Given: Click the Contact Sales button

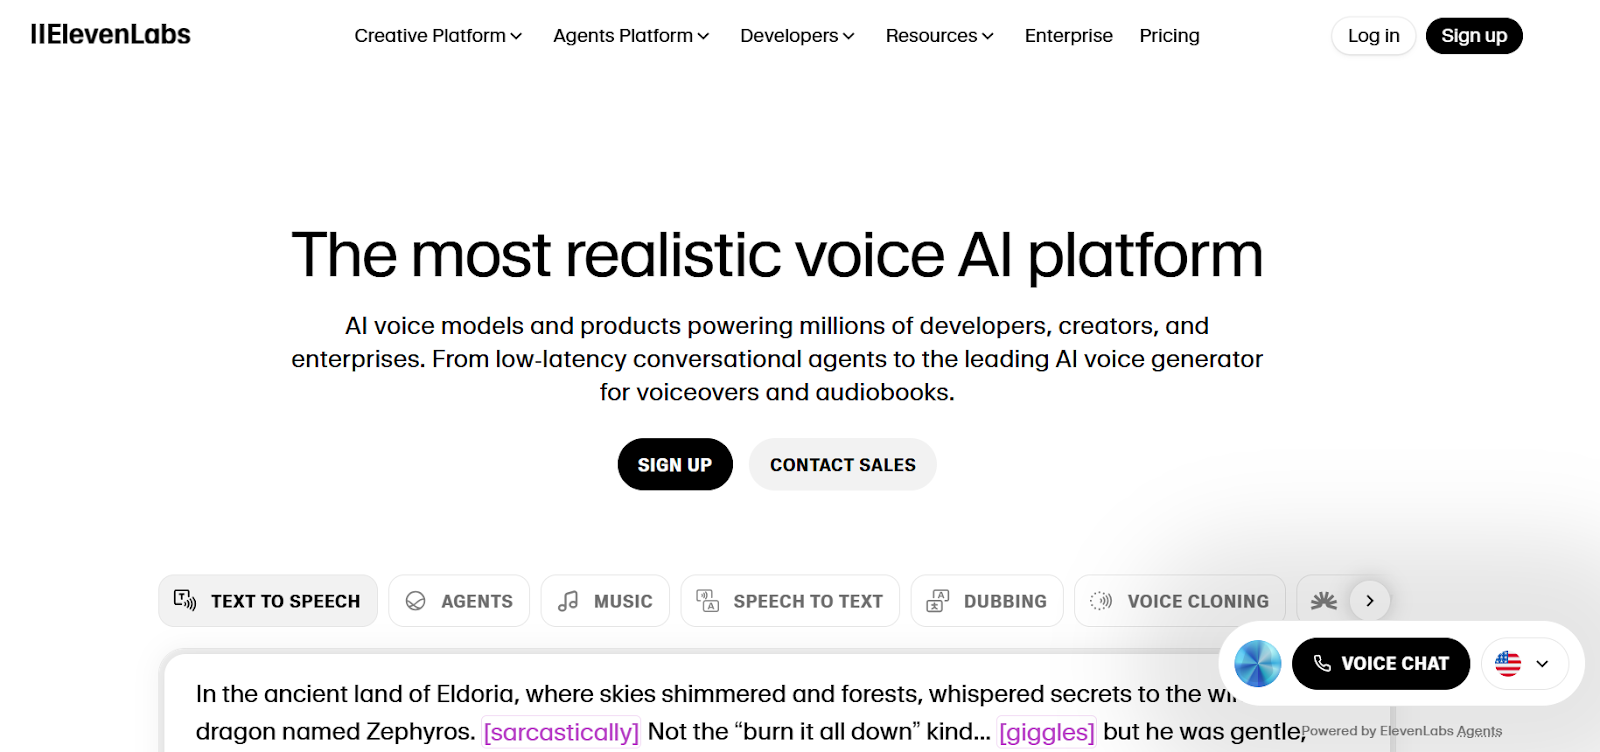Looking at the screenshot, I should tap(842, 464).
